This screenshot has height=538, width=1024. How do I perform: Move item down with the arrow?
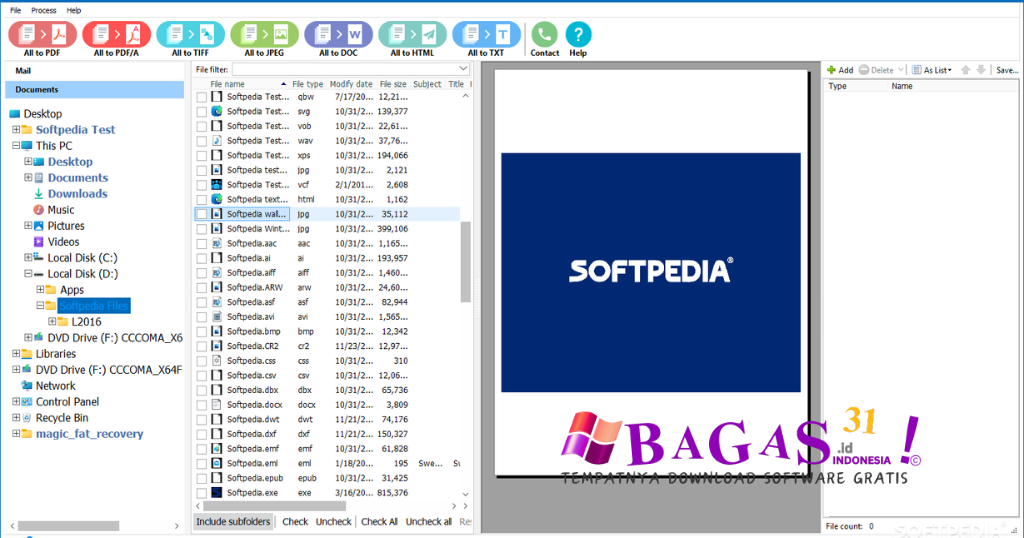coord(981,70)
